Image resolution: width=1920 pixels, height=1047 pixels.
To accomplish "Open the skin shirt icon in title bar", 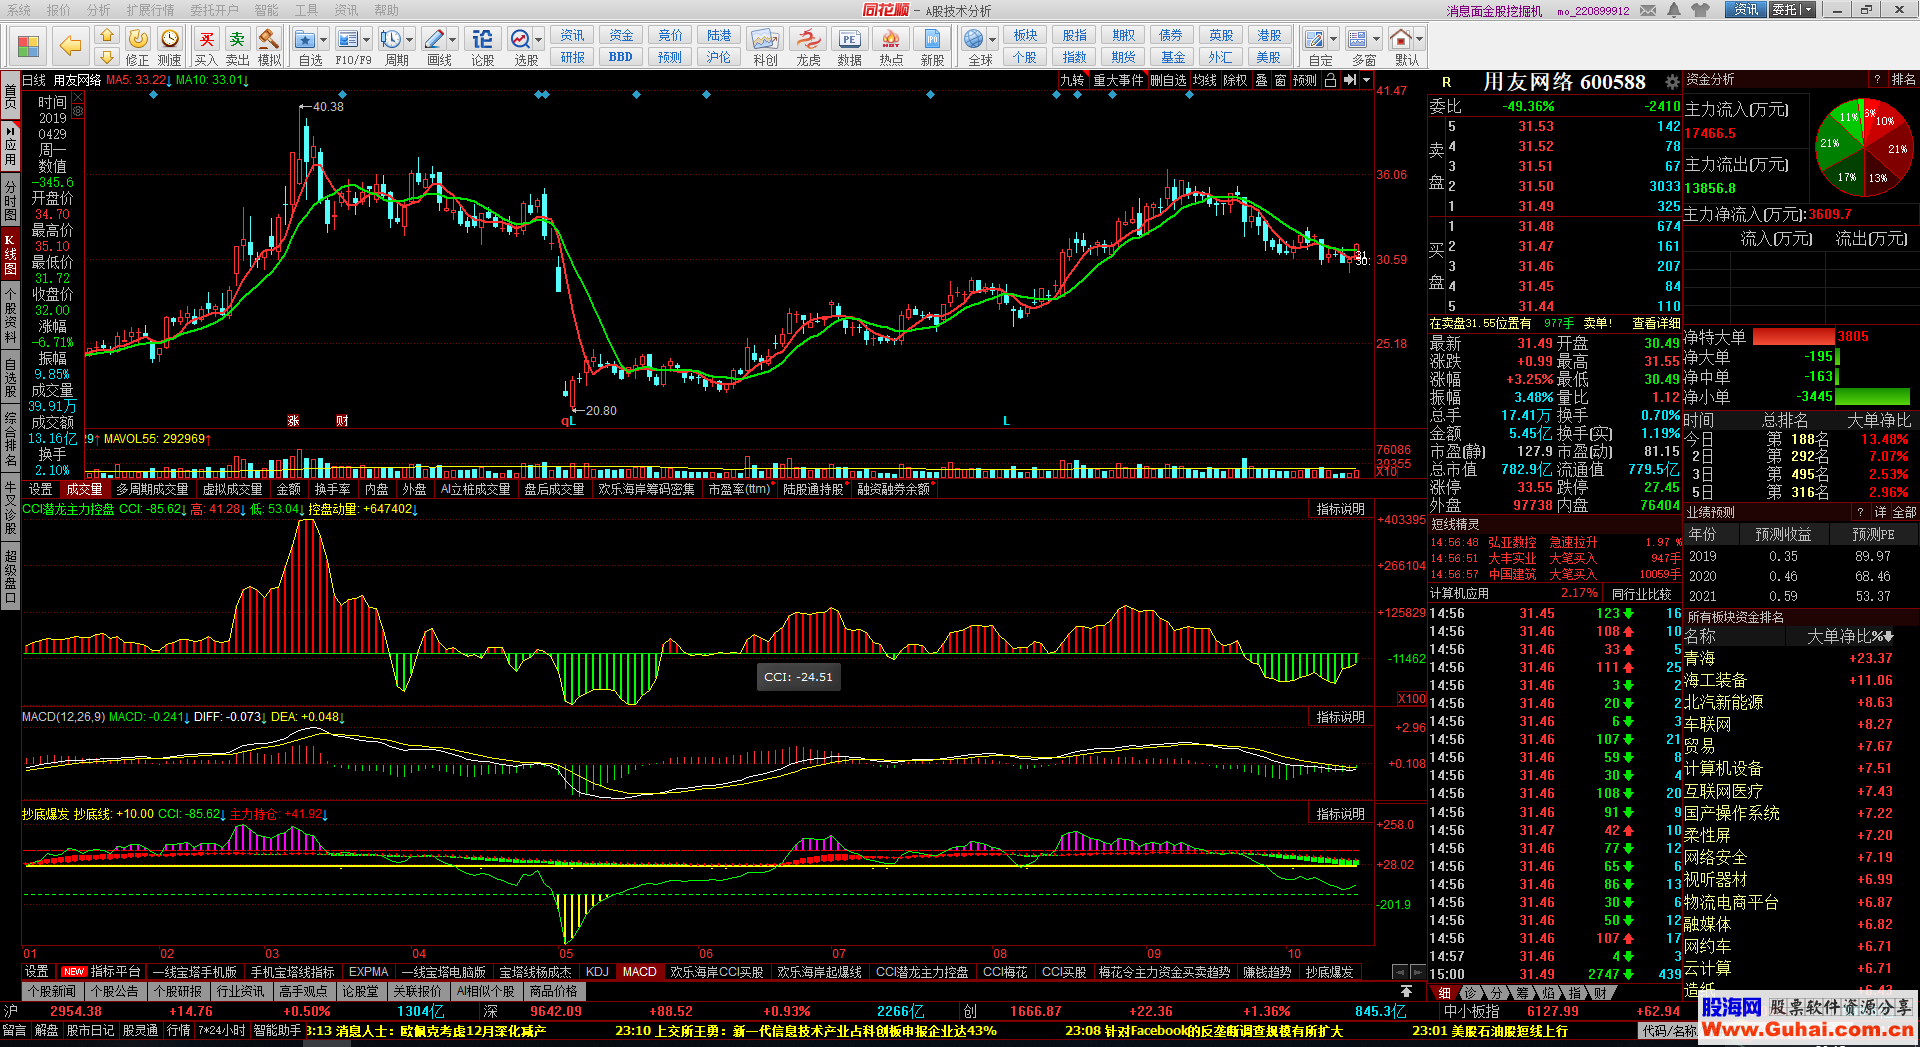I will 1701,10.
